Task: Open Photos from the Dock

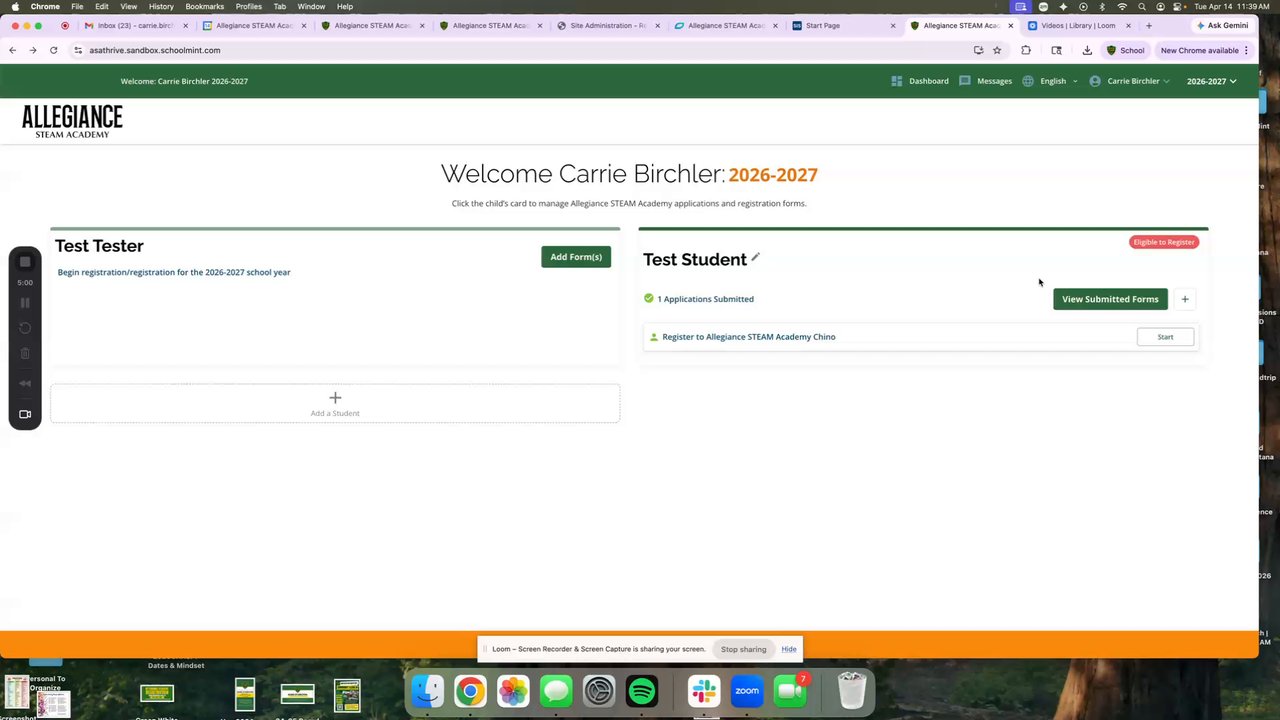Action: tap(513, 691)
